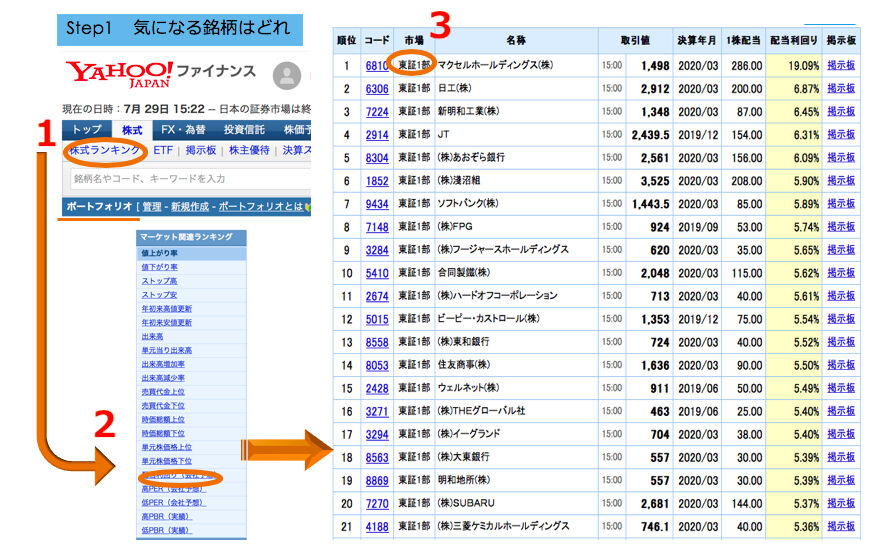Viewport: 871px width, 554px height.
Task: Open stock code 2674 link
Action: click(x=377, y=296)
